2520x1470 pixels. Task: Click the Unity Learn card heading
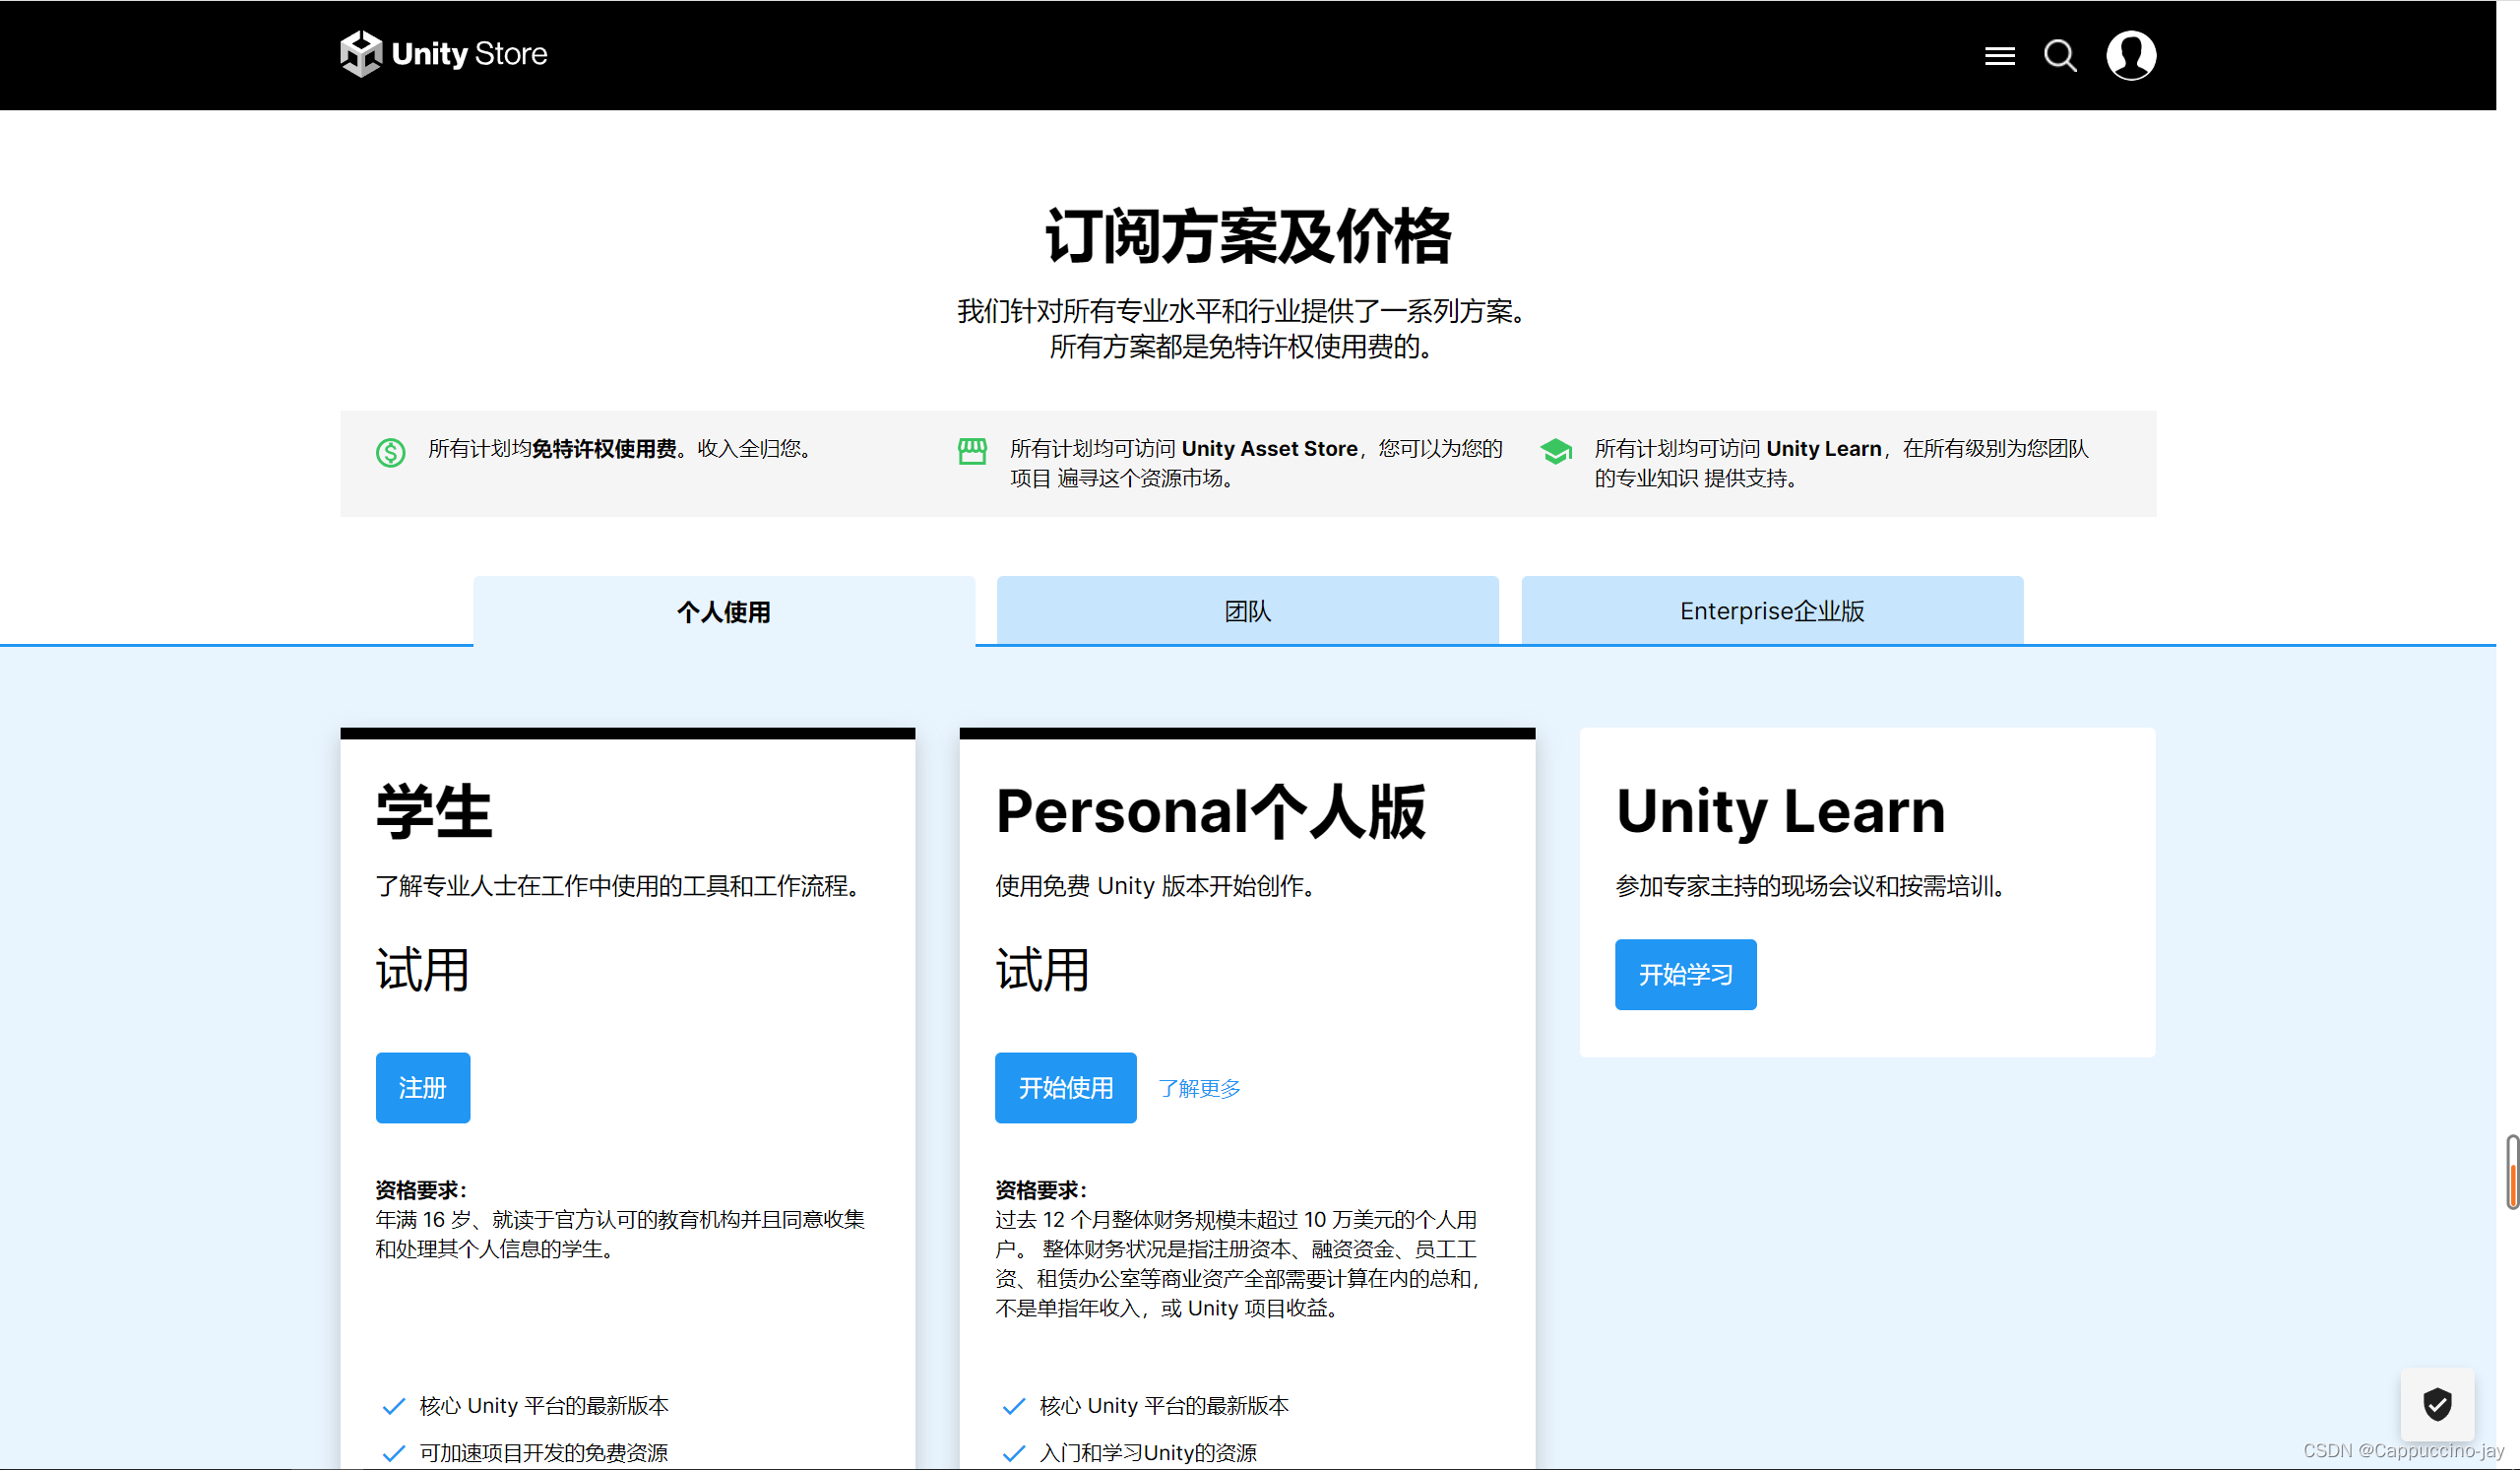pyautogui.click(x=1780, y=810)
